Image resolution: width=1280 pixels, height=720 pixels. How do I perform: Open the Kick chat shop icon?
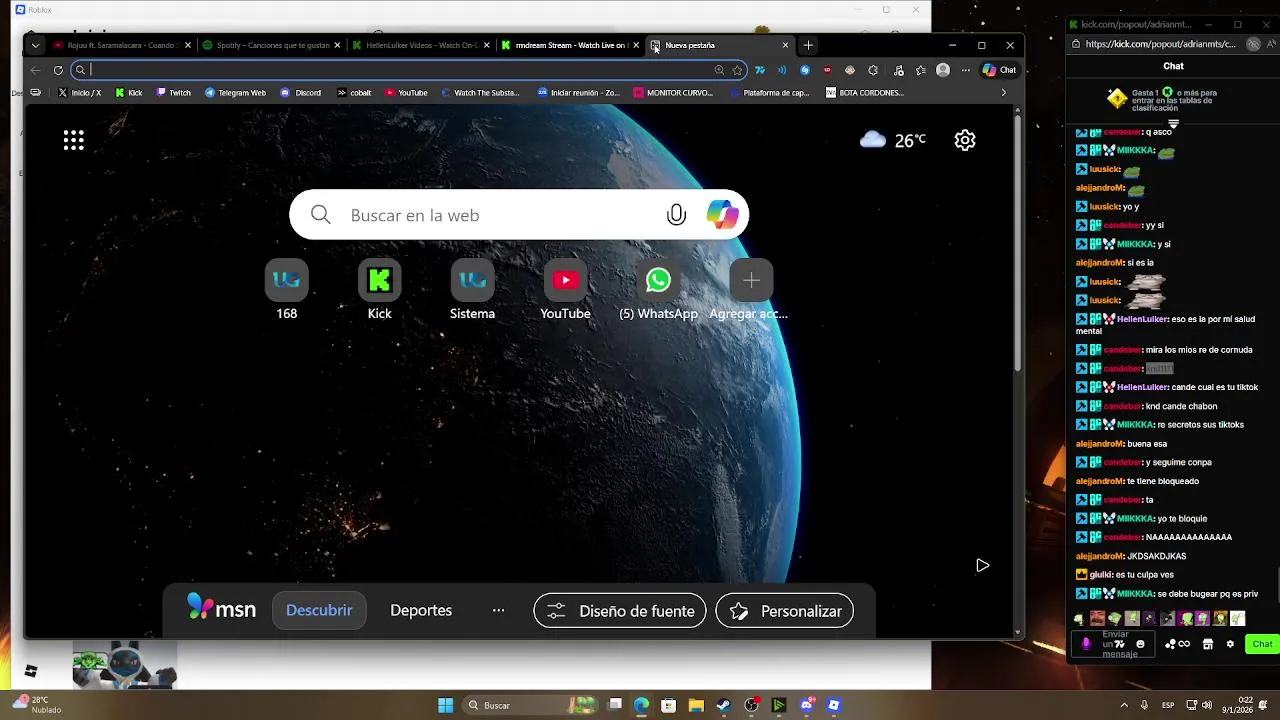click(1208, 644)
